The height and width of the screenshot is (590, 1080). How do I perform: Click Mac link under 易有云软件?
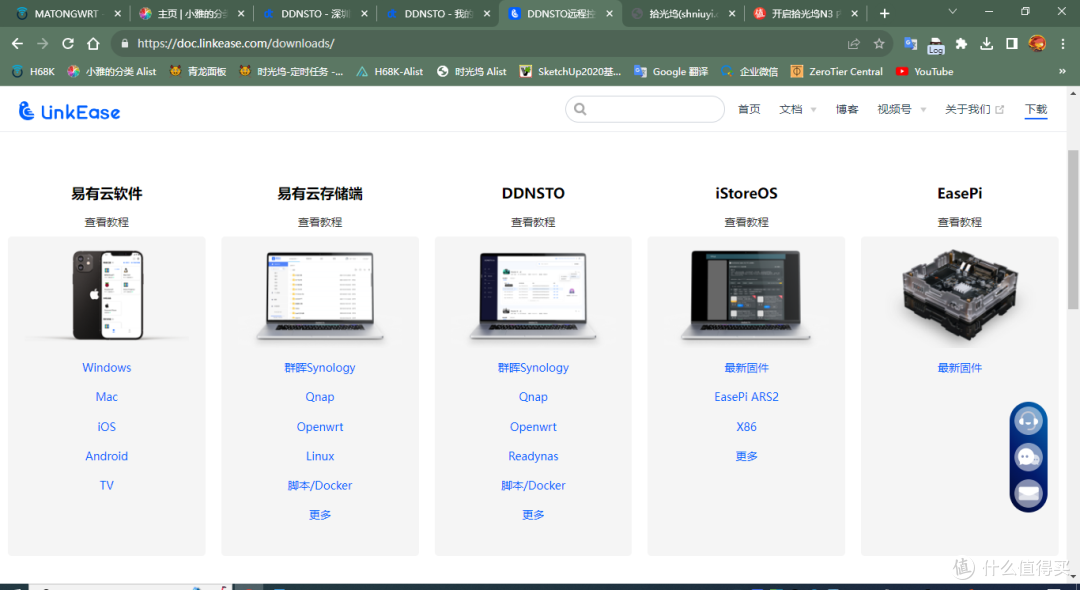pyautogui.click(x=107, y=397)
